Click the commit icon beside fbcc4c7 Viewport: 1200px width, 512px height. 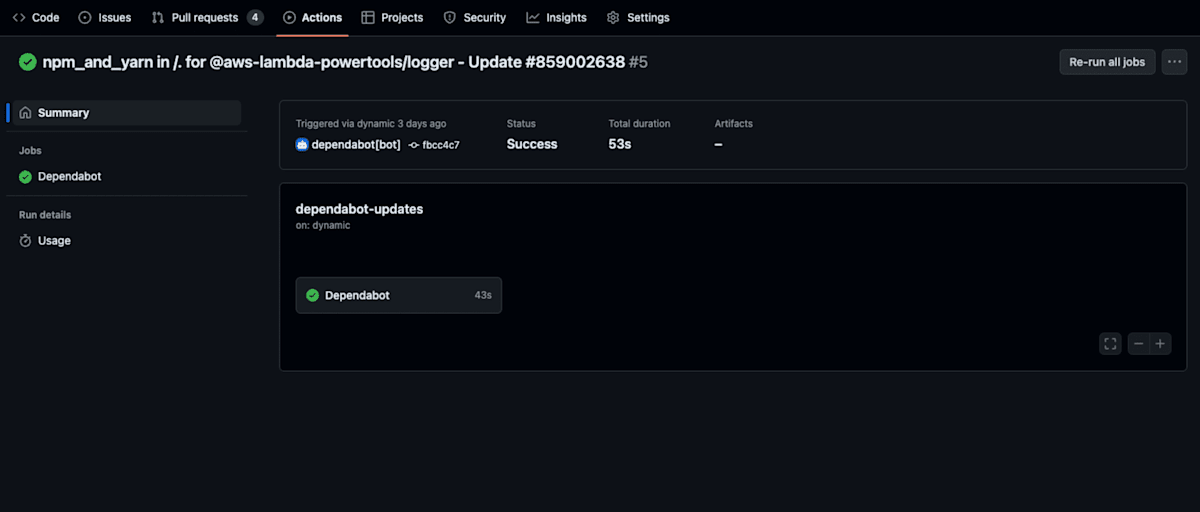[x=414, y=145]
